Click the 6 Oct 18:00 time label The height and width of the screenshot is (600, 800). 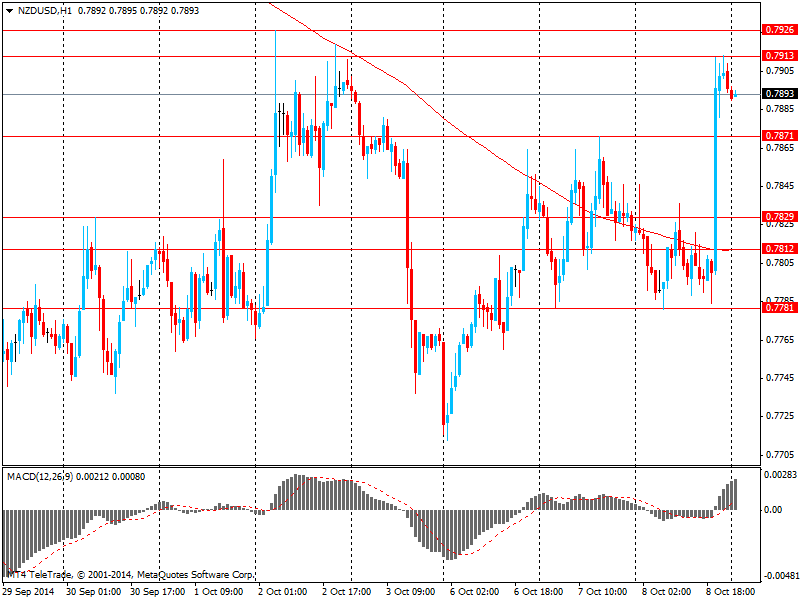[x=539, y=592]
